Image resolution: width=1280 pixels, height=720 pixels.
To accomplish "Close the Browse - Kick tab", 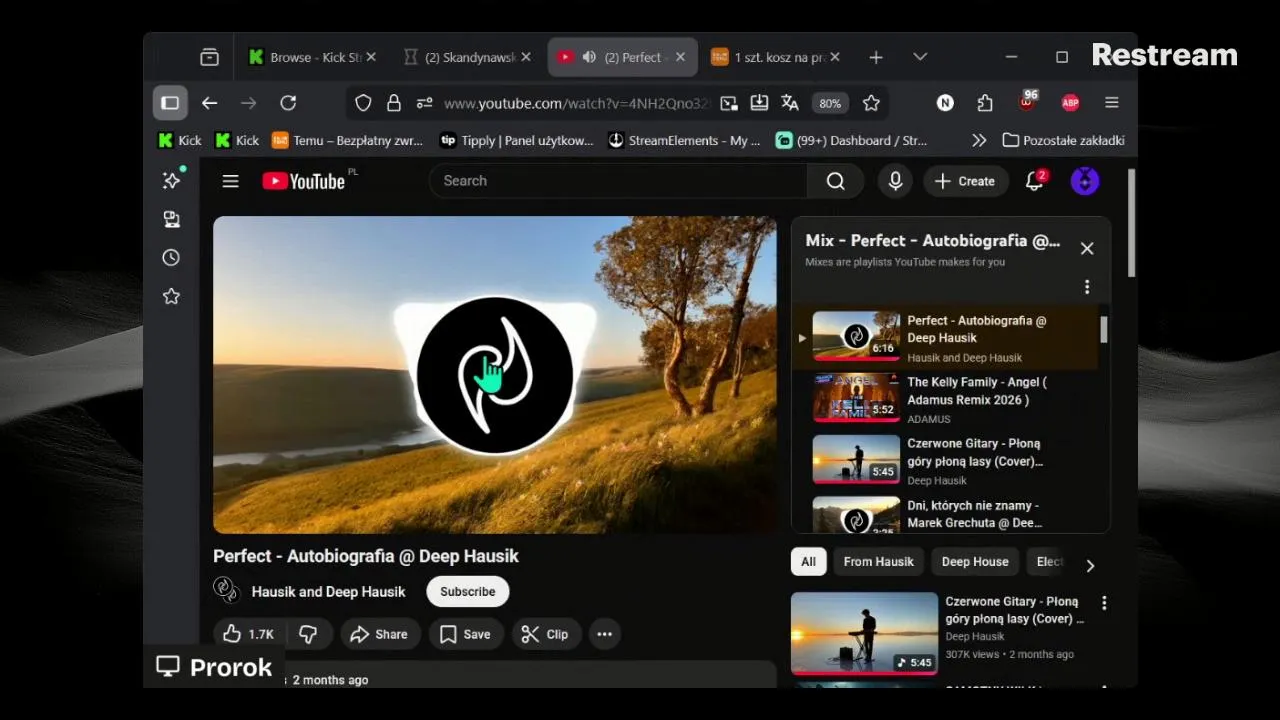I will [371, 57].
